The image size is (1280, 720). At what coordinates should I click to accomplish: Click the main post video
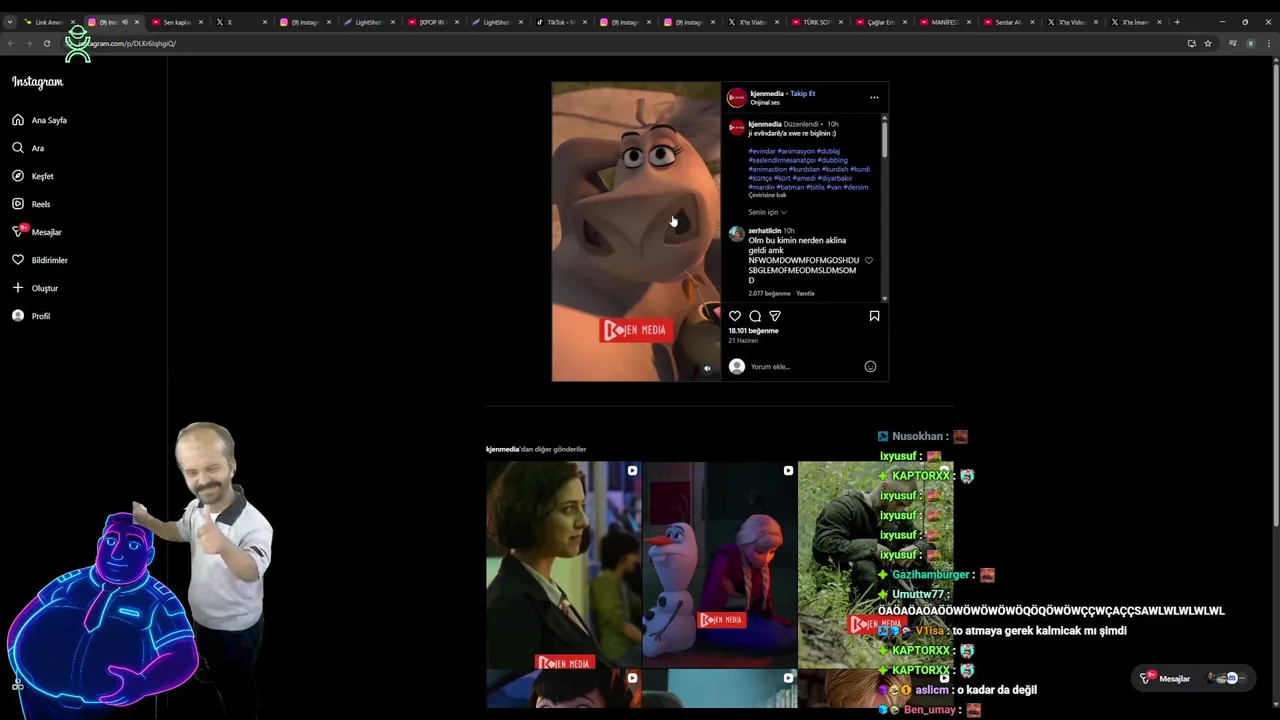(x=636, y=232)
